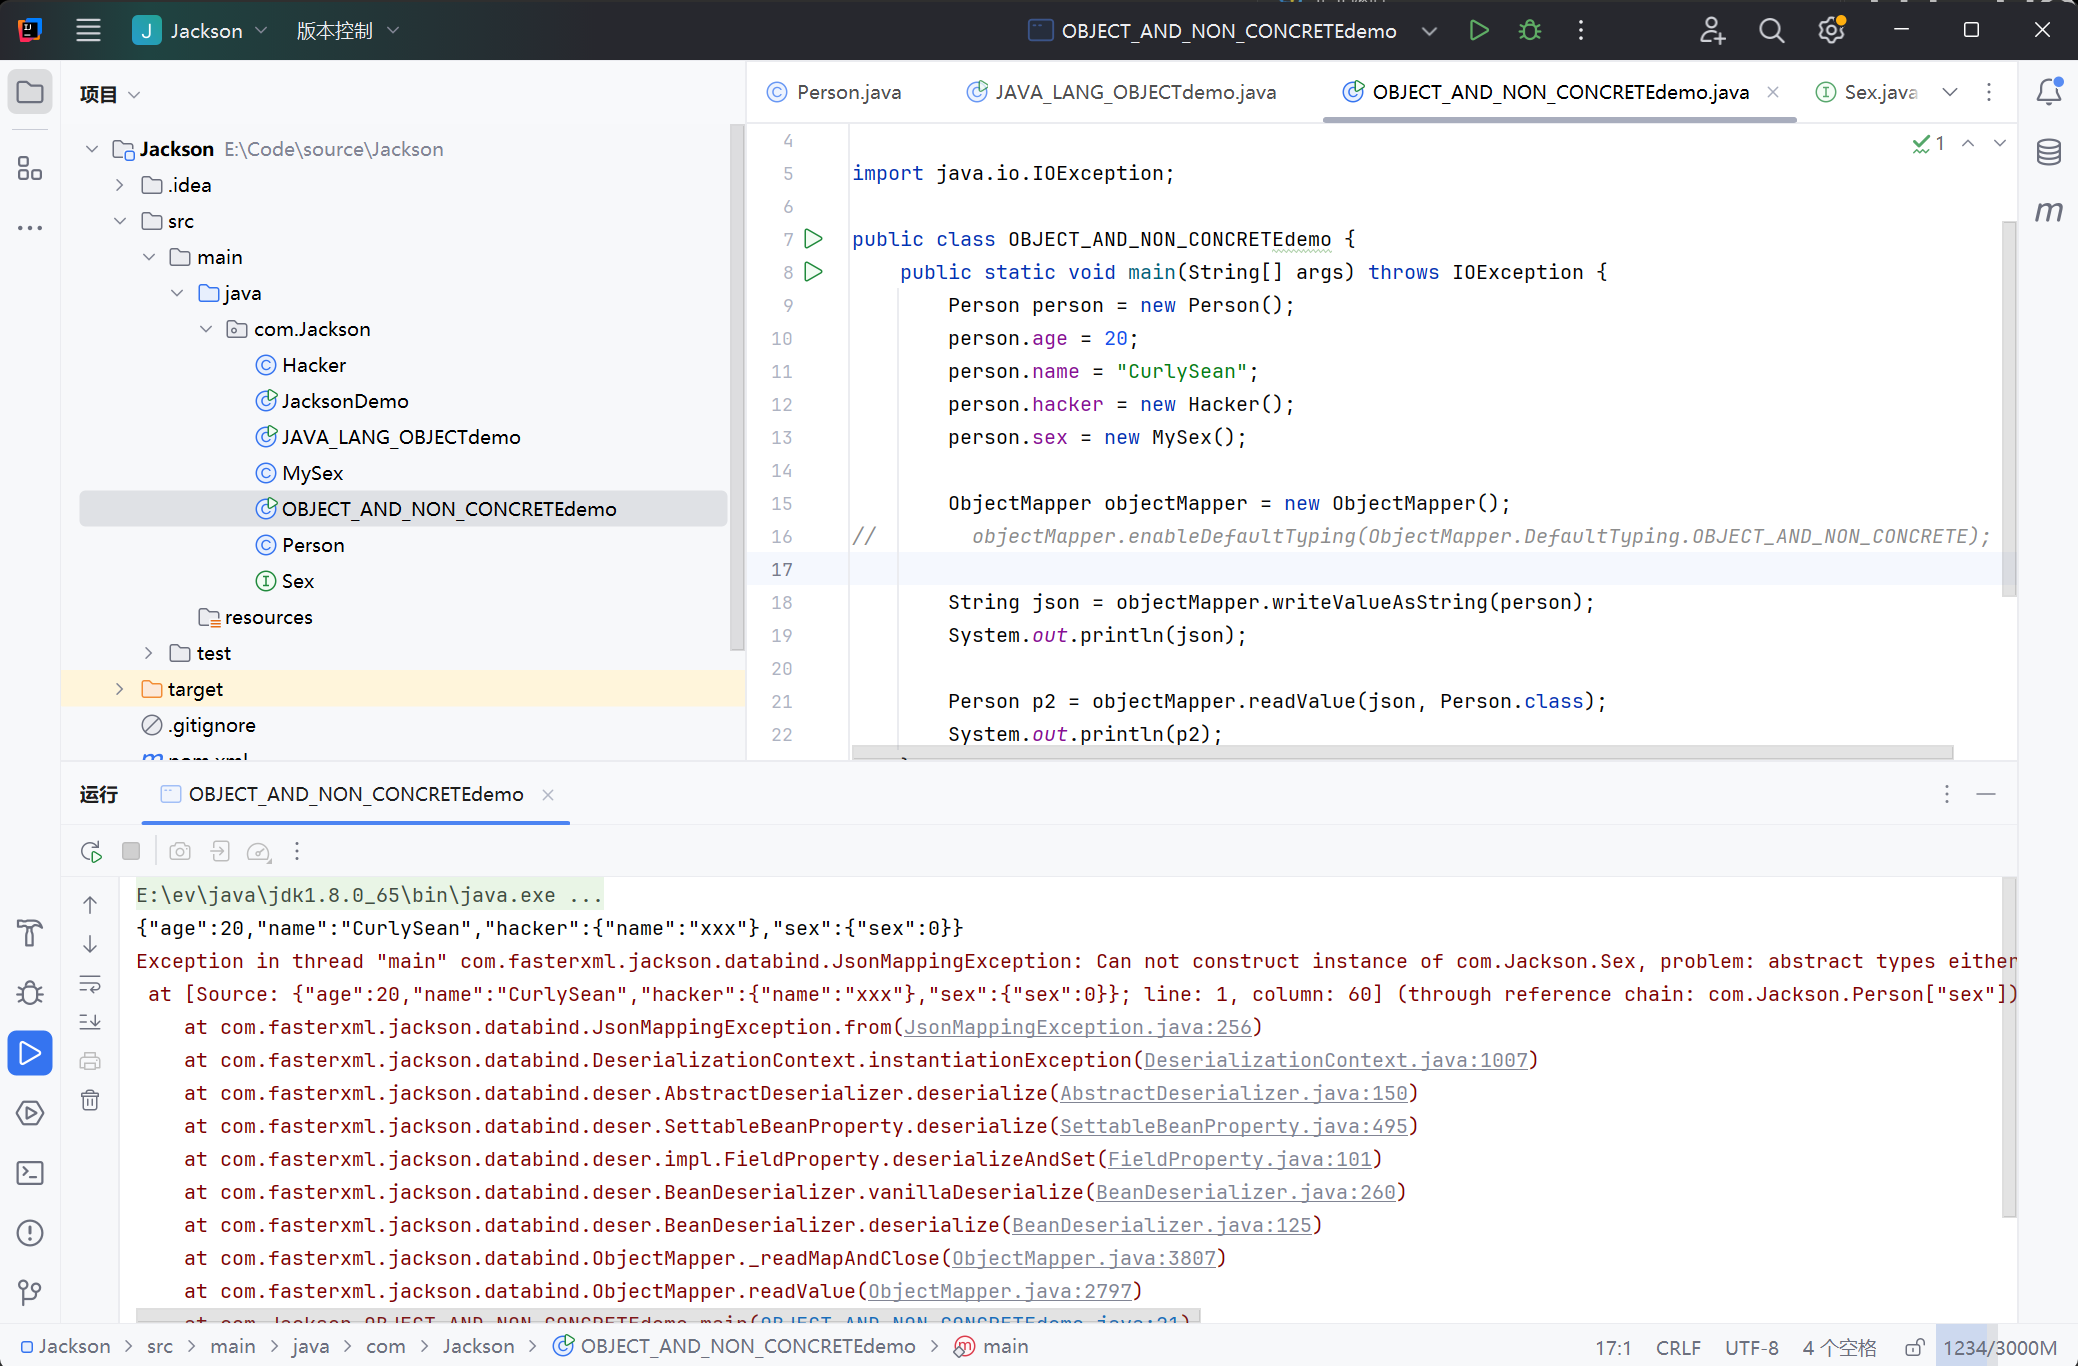Screen dimensions: 2078x1366
Task: Open the Problems tool window
Action: point(30,1233)
